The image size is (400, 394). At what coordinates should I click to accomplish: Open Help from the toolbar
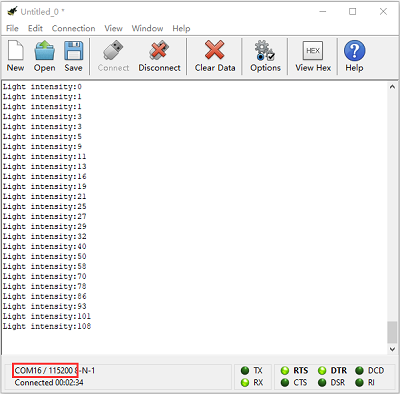[354, 50]
